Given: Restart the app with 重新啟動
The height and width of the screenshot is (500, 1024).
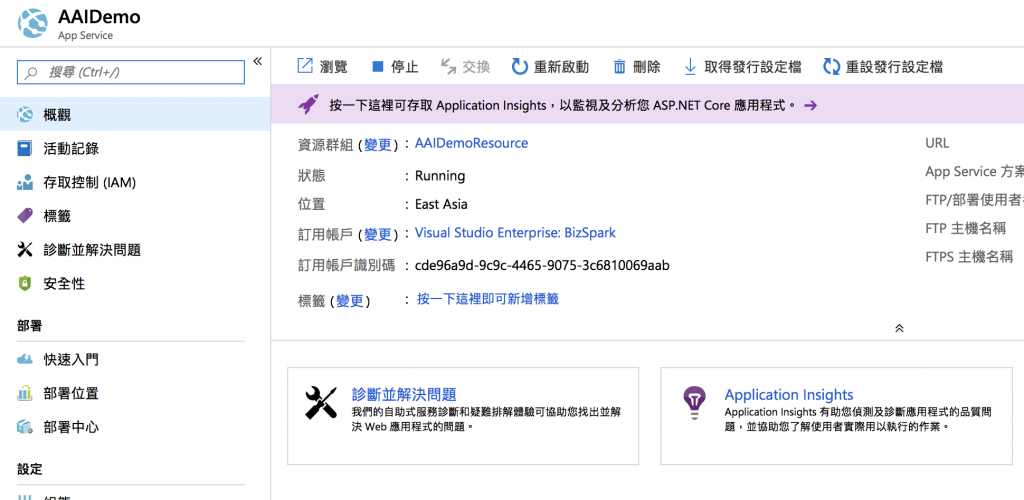Looking at the screenshot, I should coord(550,67).
